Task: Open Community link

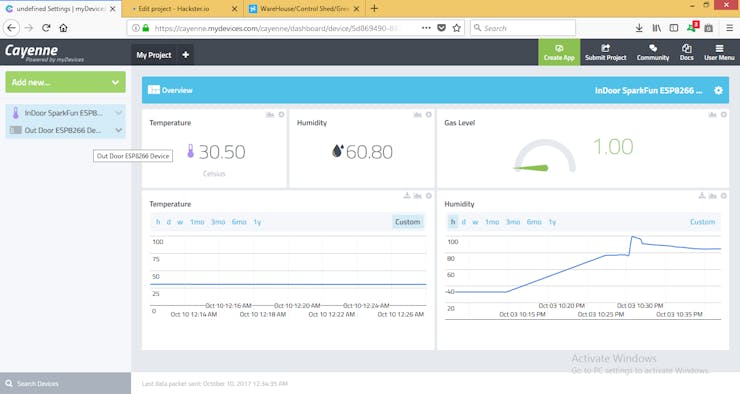Action: 653,52
